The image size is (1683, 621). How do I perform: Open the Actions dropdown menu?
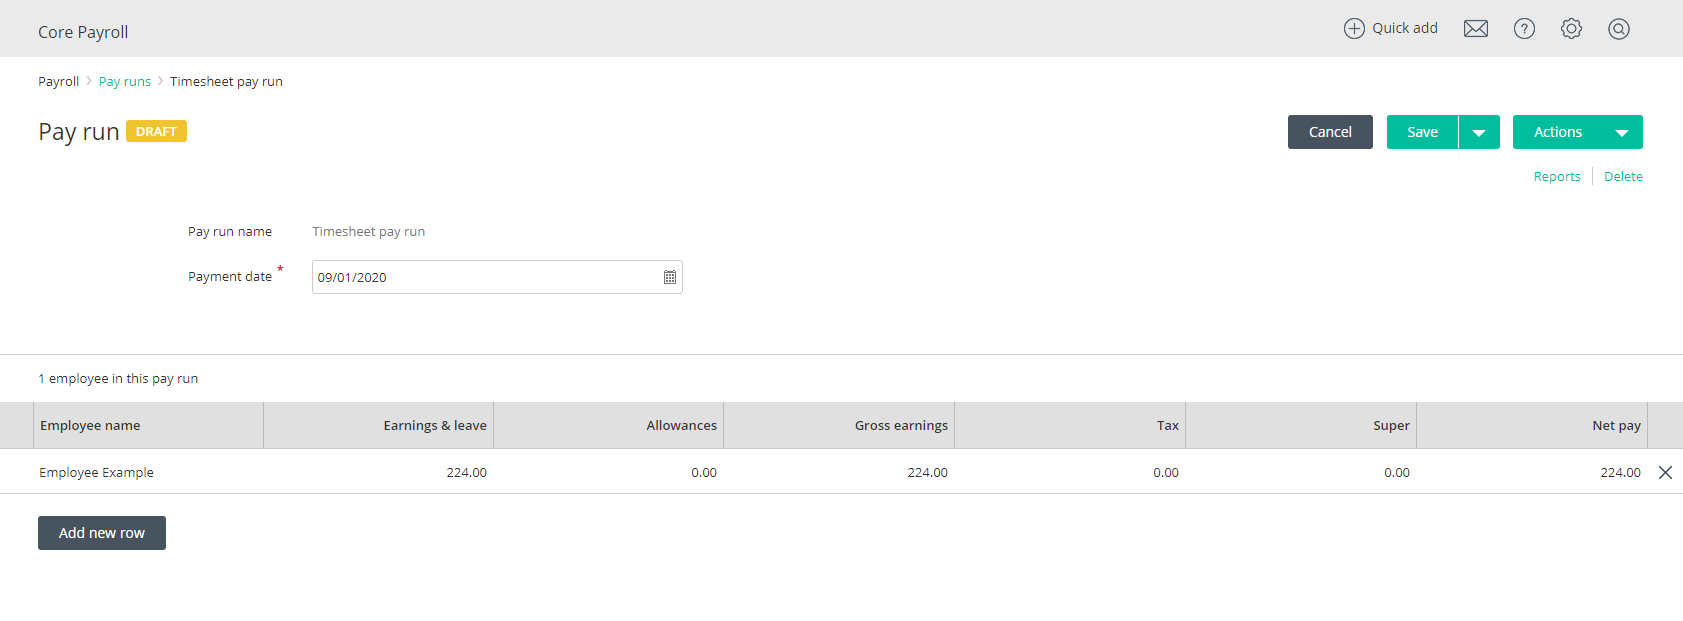(1578, 132)
